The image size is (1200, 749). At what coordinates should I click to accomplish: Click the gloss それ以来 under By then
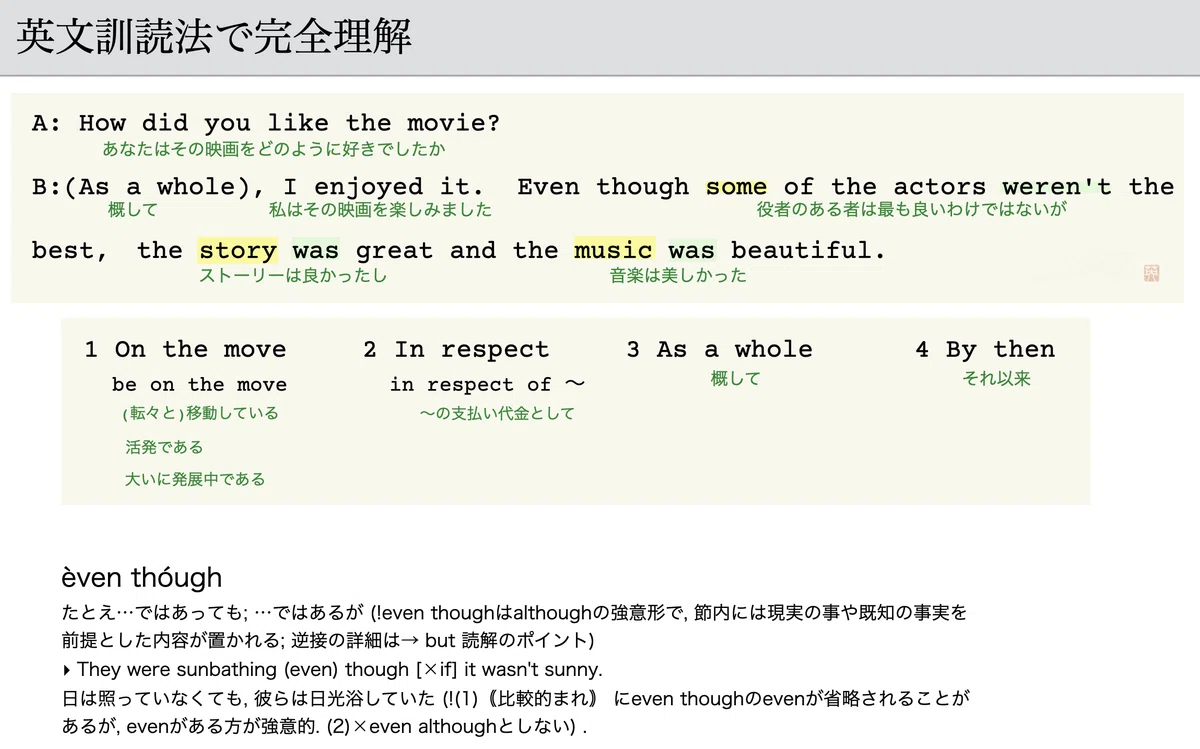click(996, 379)
